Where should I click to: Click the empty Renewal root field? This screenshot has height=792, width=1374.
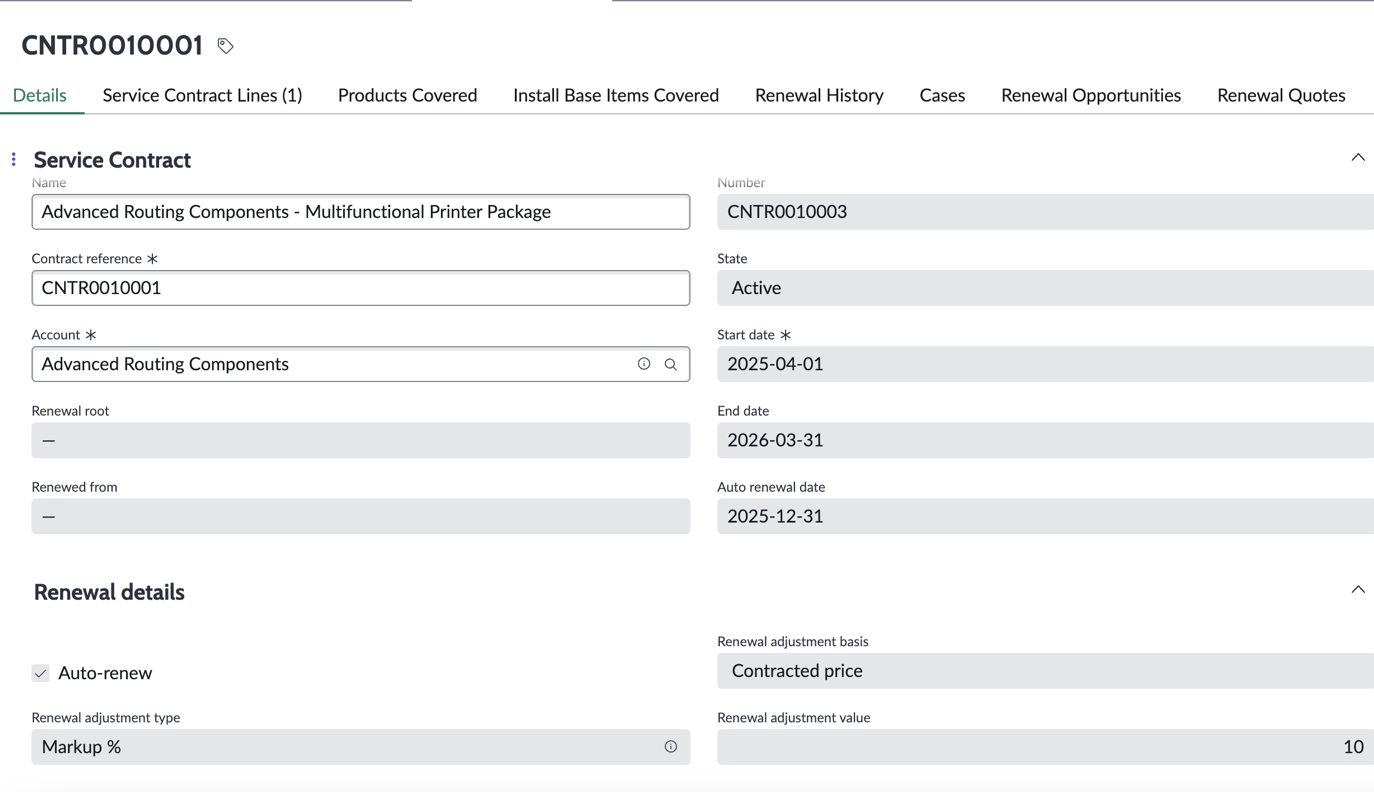[361, 440]
